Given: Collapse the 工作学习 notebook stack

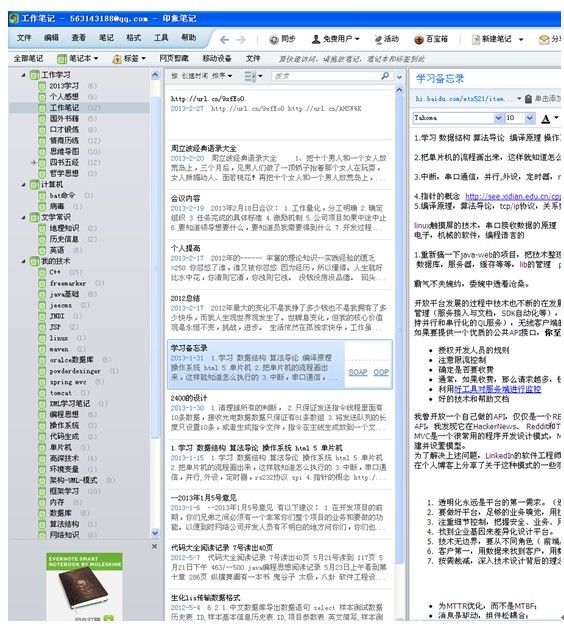Looking at the screenshot, I should coord(23,75).
